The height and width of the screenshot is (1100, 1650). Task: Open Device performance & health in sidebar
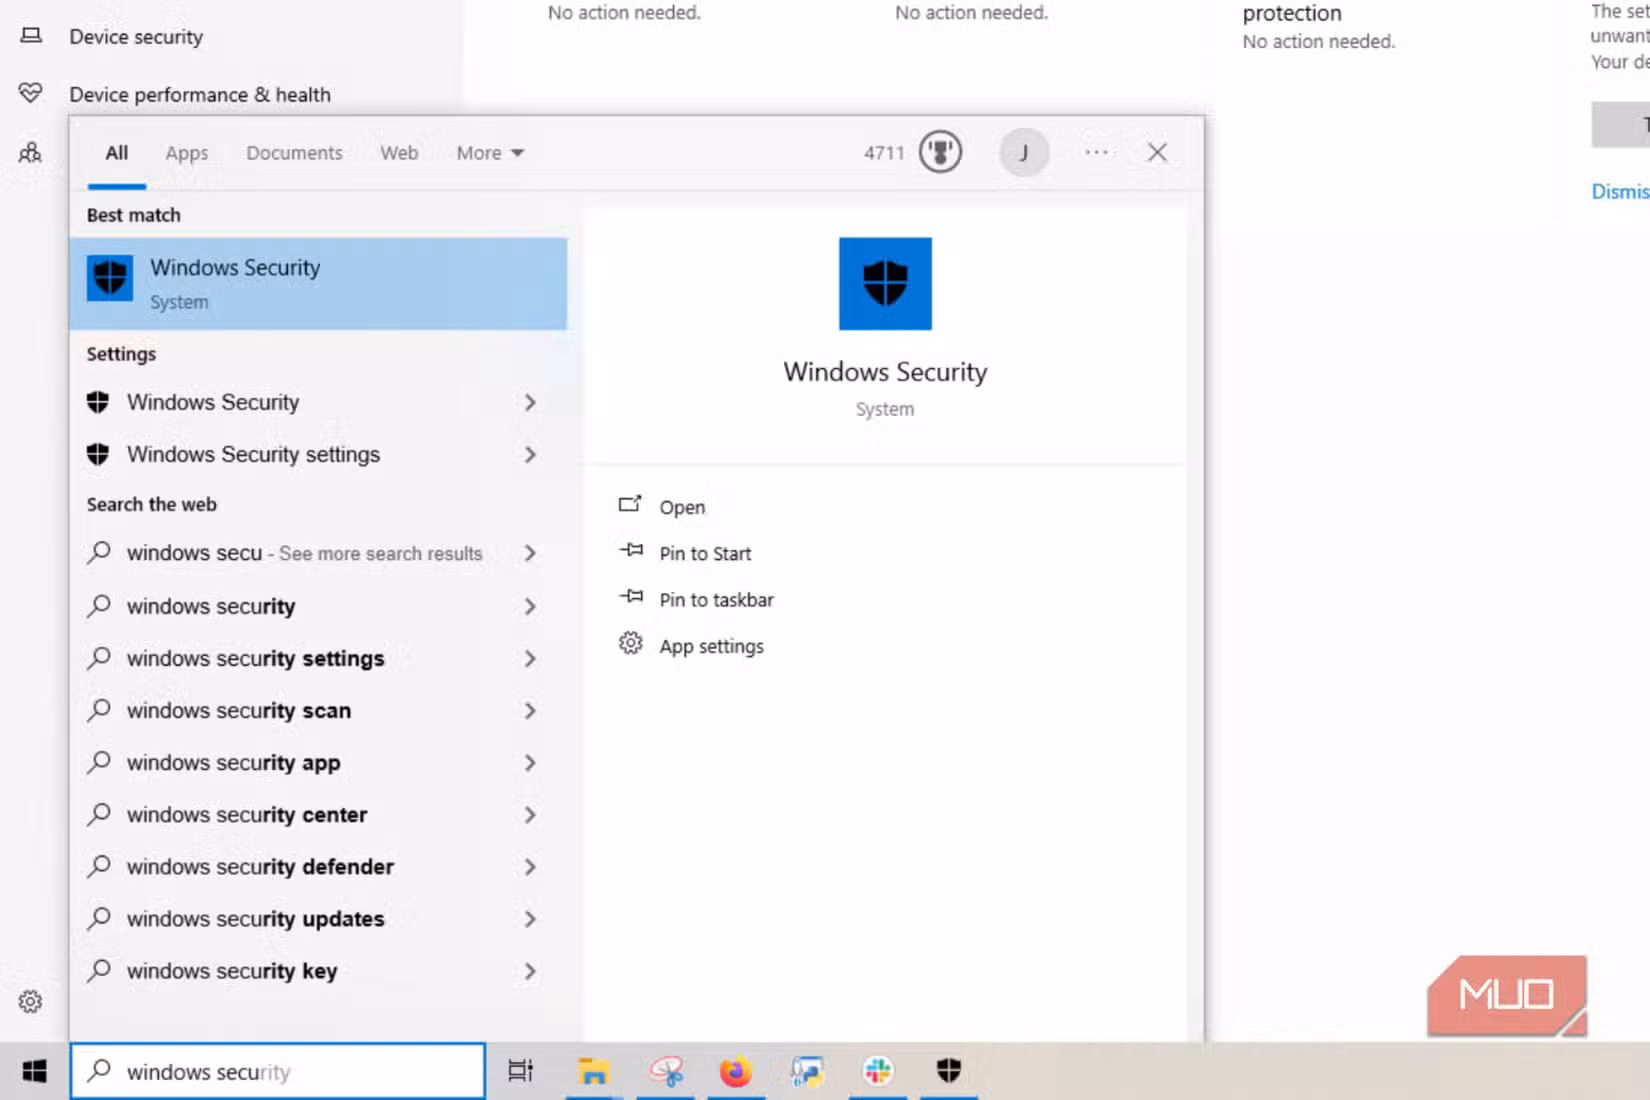pyautogui.click(x=200, y=95)
